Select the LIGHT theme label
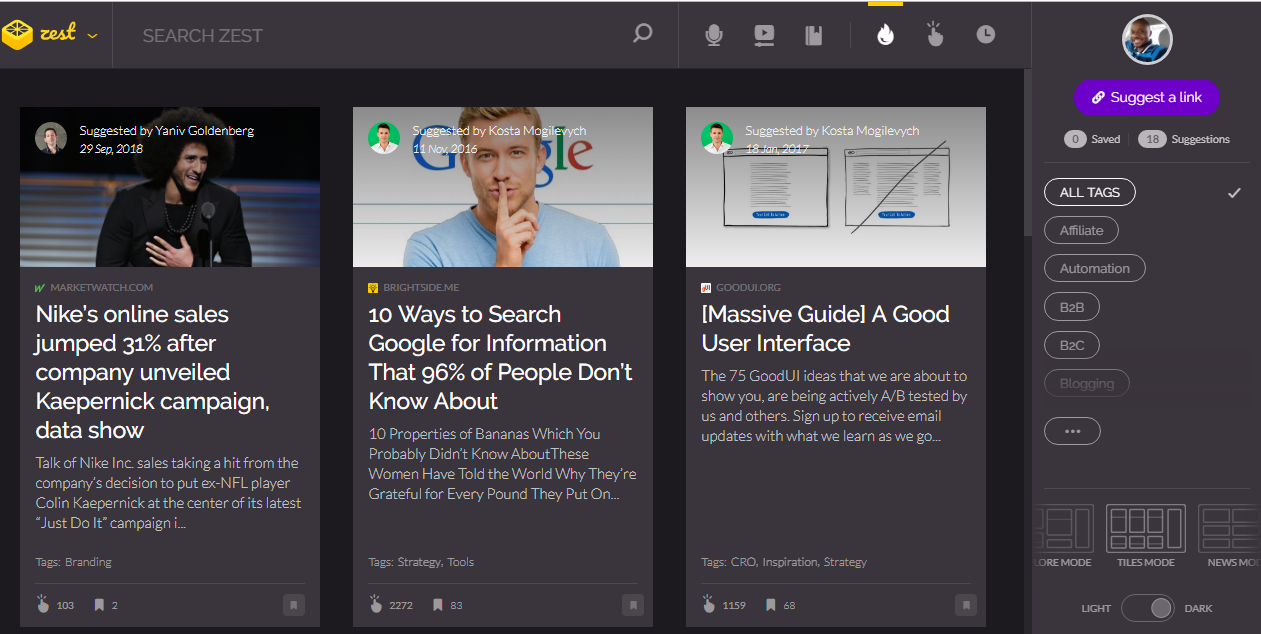The height and width of the screenshot is (634, 1261). pos(1096,608)
